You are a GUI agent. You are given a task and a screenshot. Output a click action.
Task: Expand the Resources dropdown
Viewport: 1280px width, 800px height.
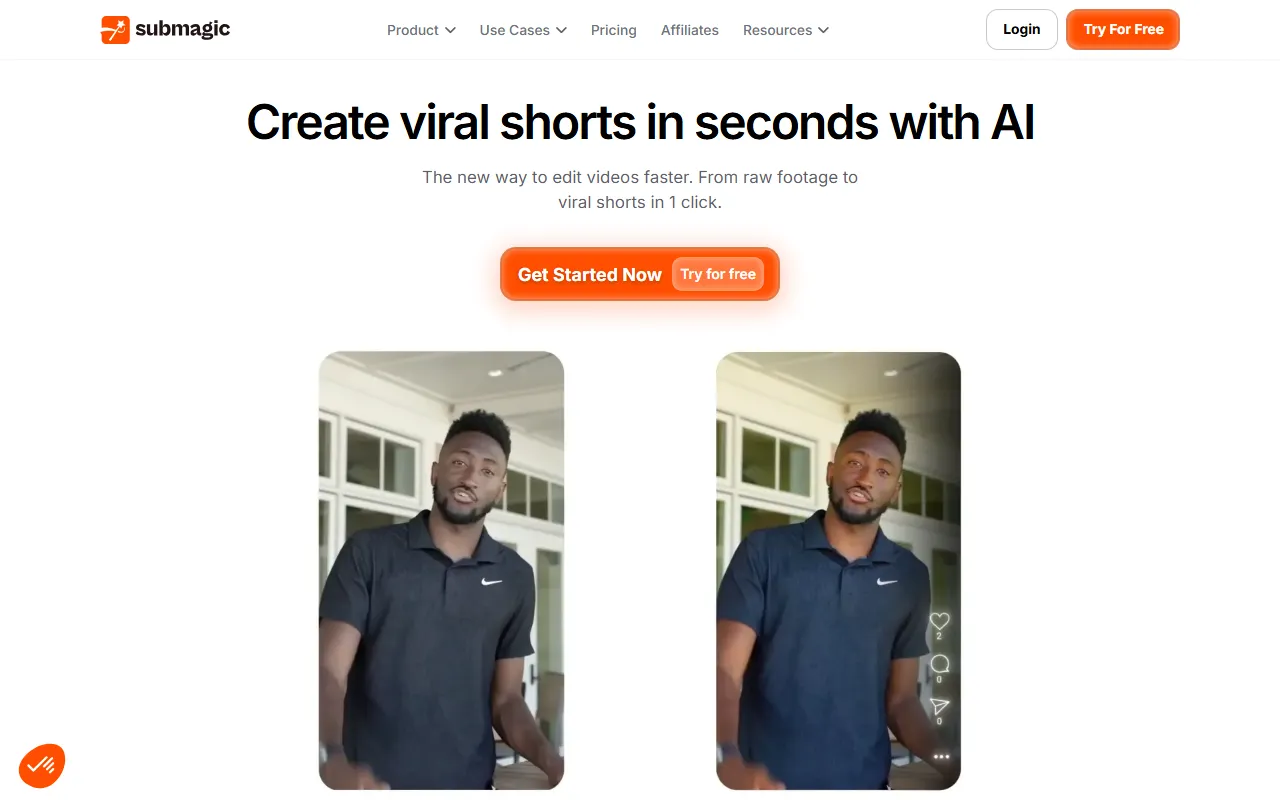point(786,30)
